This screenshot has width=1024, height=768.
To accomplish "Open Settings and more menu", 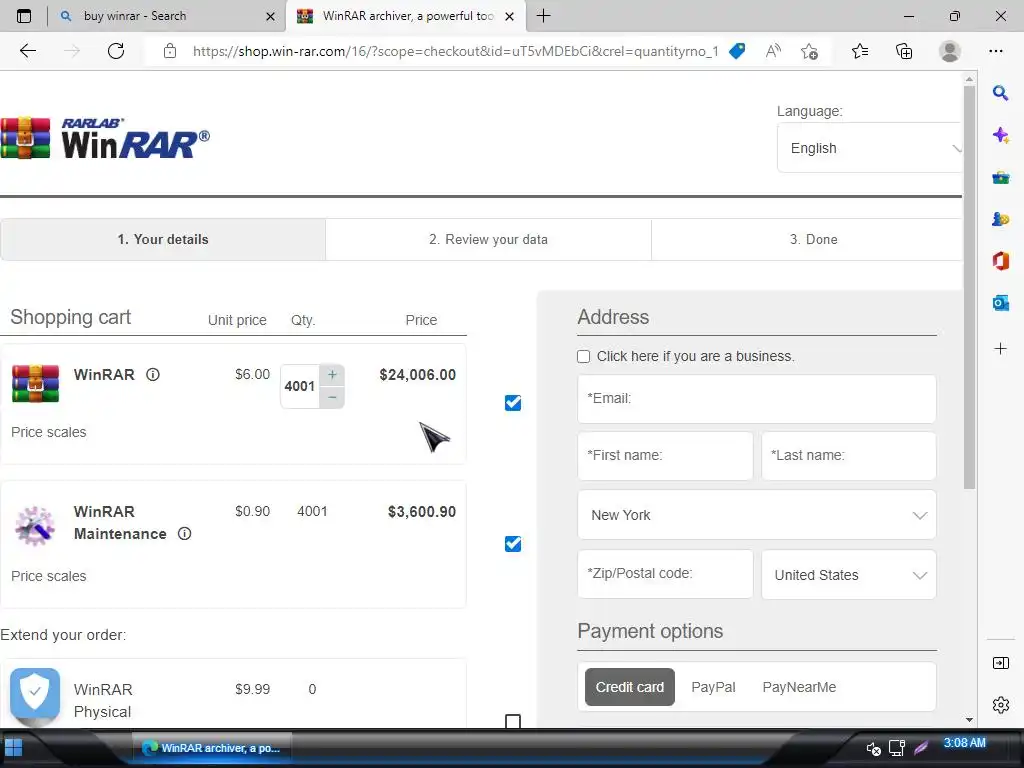I will pyautogui.click(x=995, y=51).
